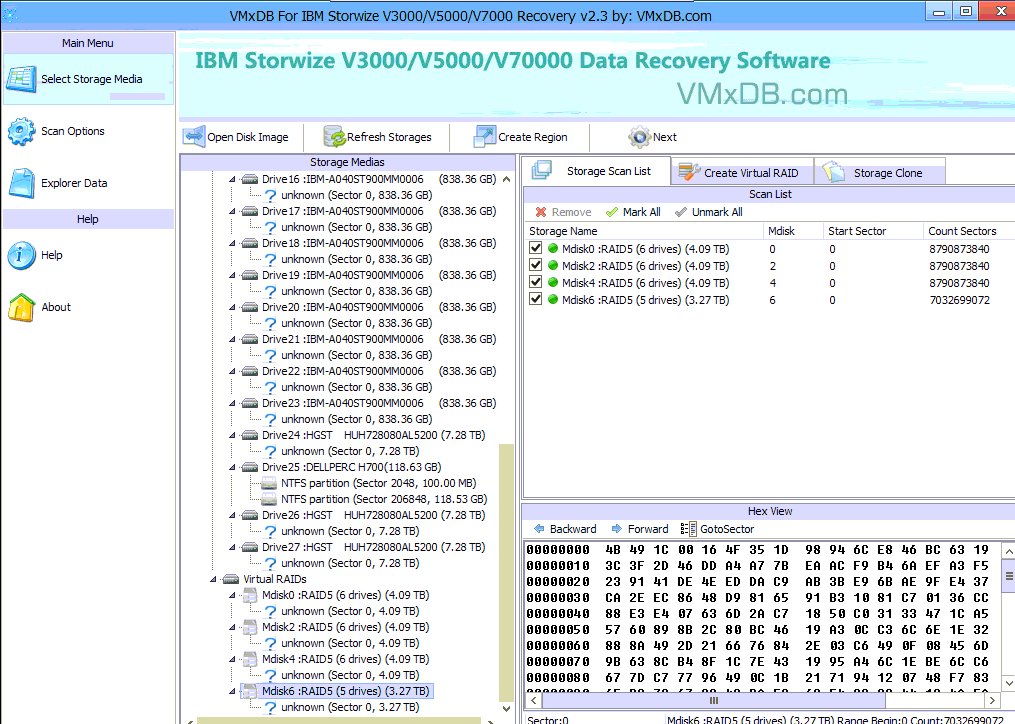The width and height of the screenshot is (1015, 724).
Task: Uncheck the Mdisk6 scan list checkbox
Action: 535,299
